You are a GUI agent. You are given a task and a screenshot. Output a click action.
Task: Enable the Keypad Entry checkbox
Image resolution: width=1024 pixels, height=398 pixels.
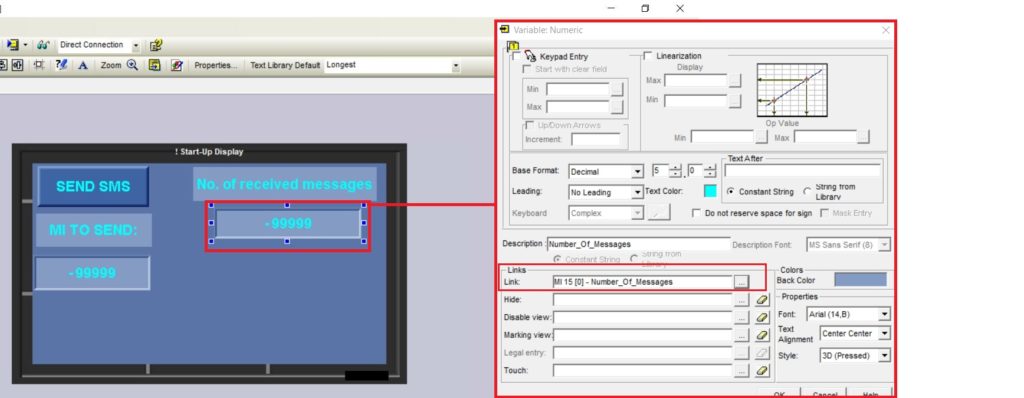[517, 57]
